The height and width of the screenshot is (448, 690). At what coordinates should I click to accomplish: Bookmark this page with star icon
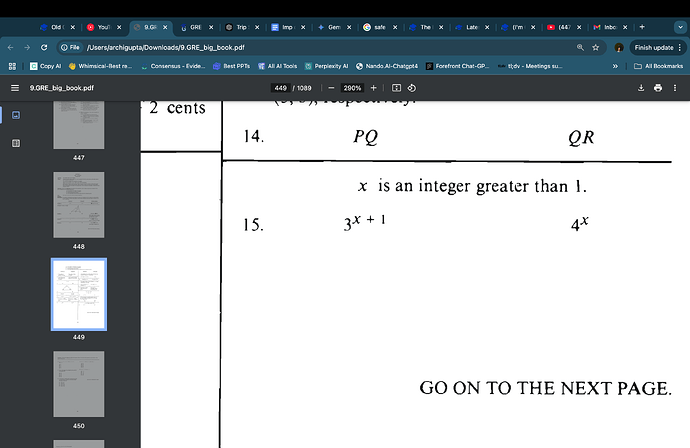(x=596, y=48)
